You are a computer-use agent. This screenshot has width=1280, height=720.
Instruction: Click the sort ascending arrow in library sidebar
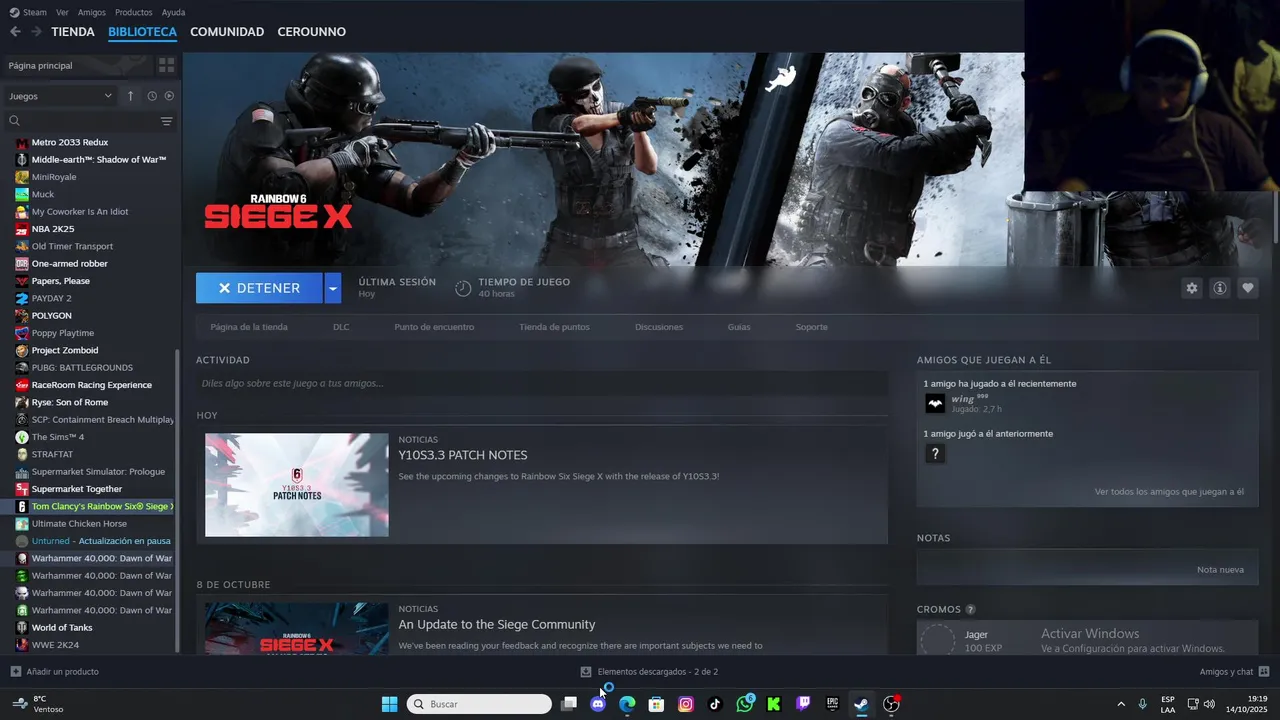point(130,96)
